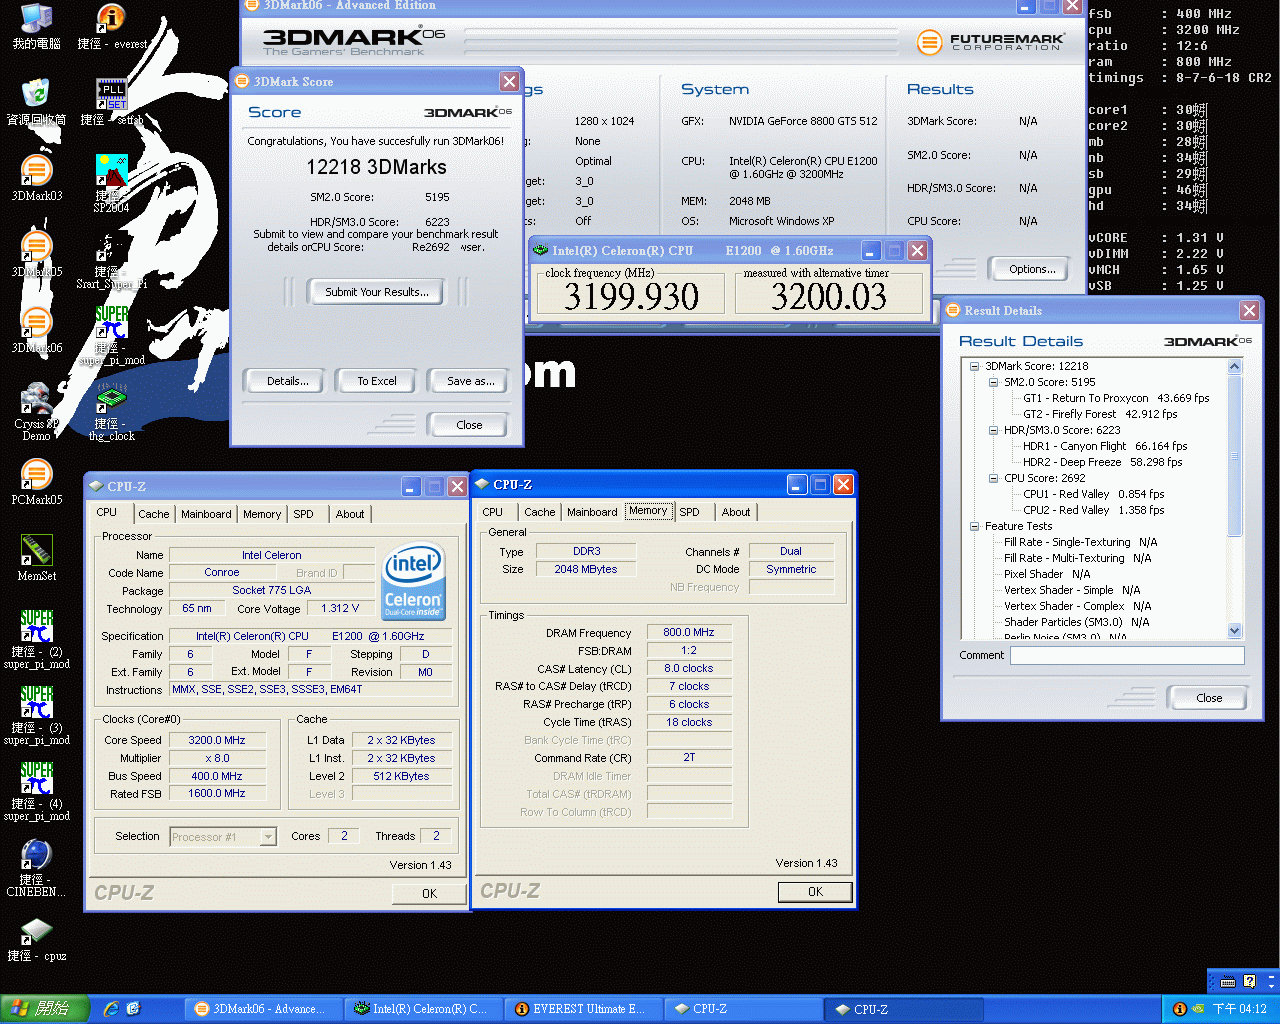Open About tab in the memory-timings CPU-Z window
The width and height of the screenshot is (1280, 1024).
coord(736,512)
